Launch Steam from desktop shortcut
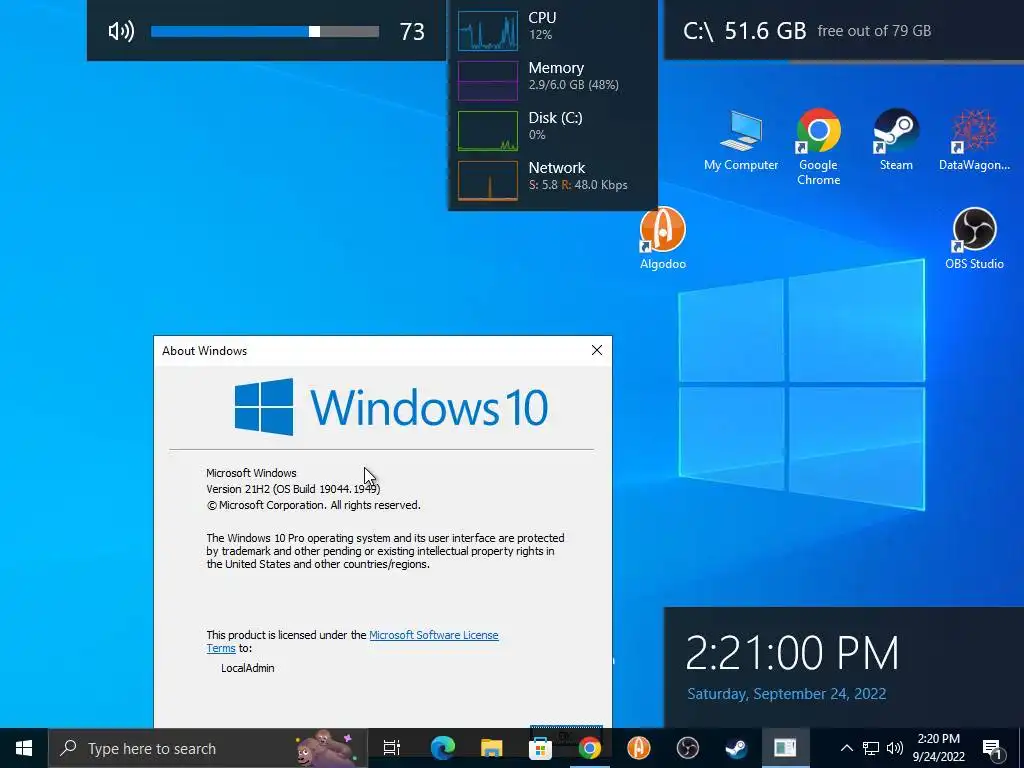 point(896,140)
